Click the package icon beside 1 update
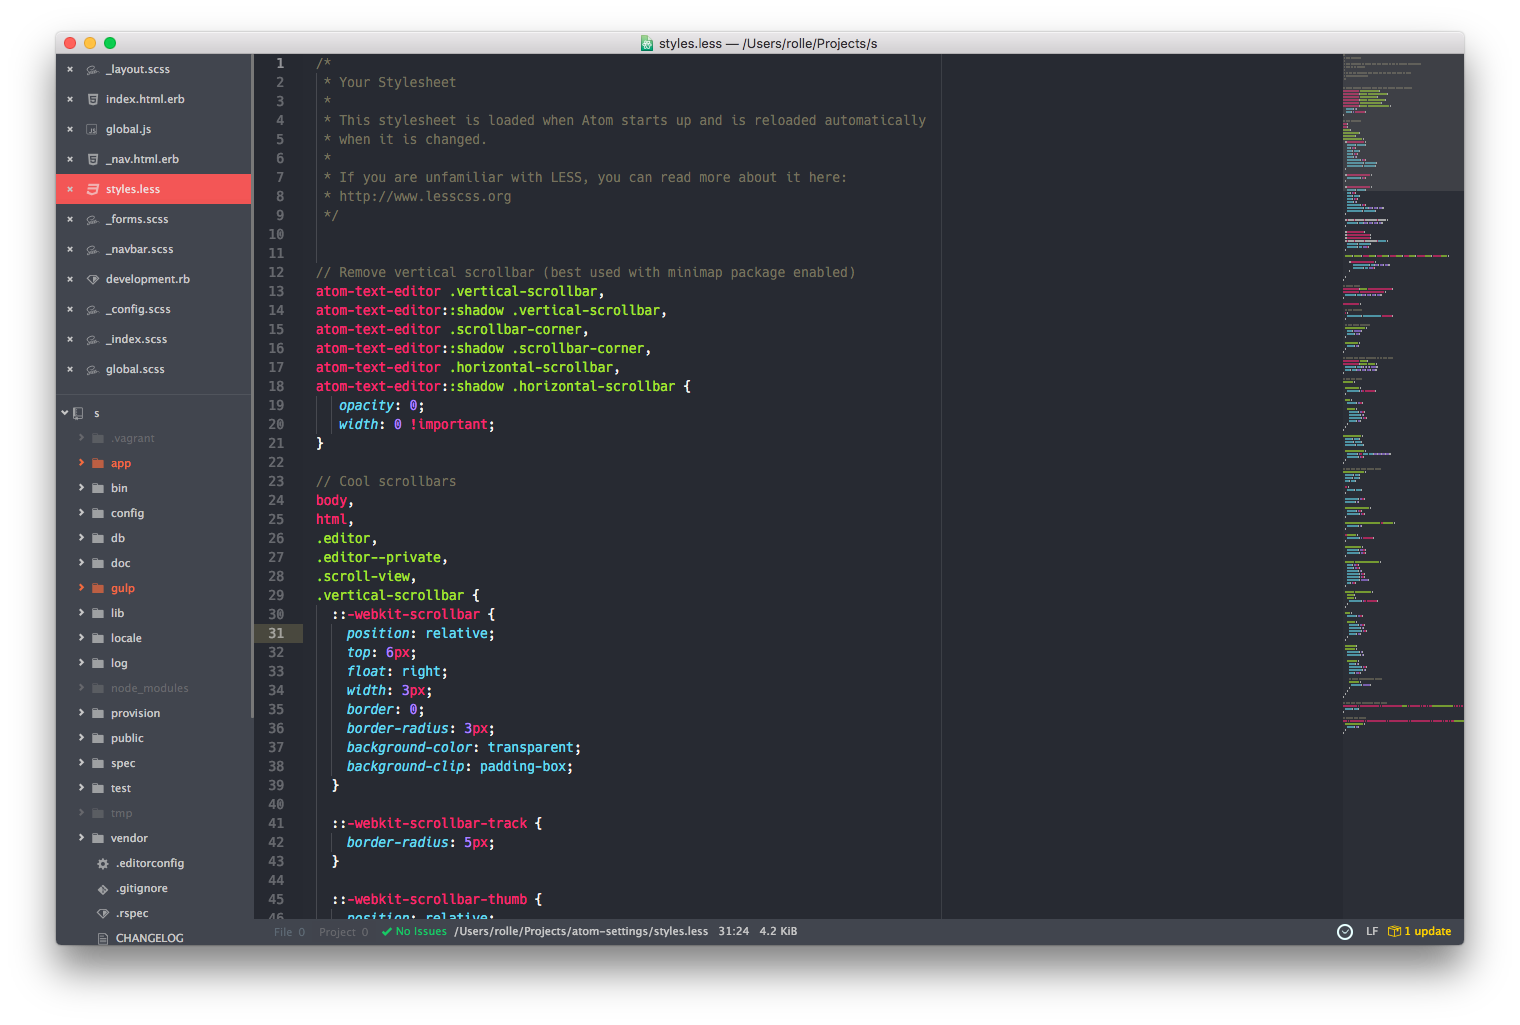Image resolution: width=1520 pixels, height=1025 pixels. pyautogui.click(x=1394, y=931)
